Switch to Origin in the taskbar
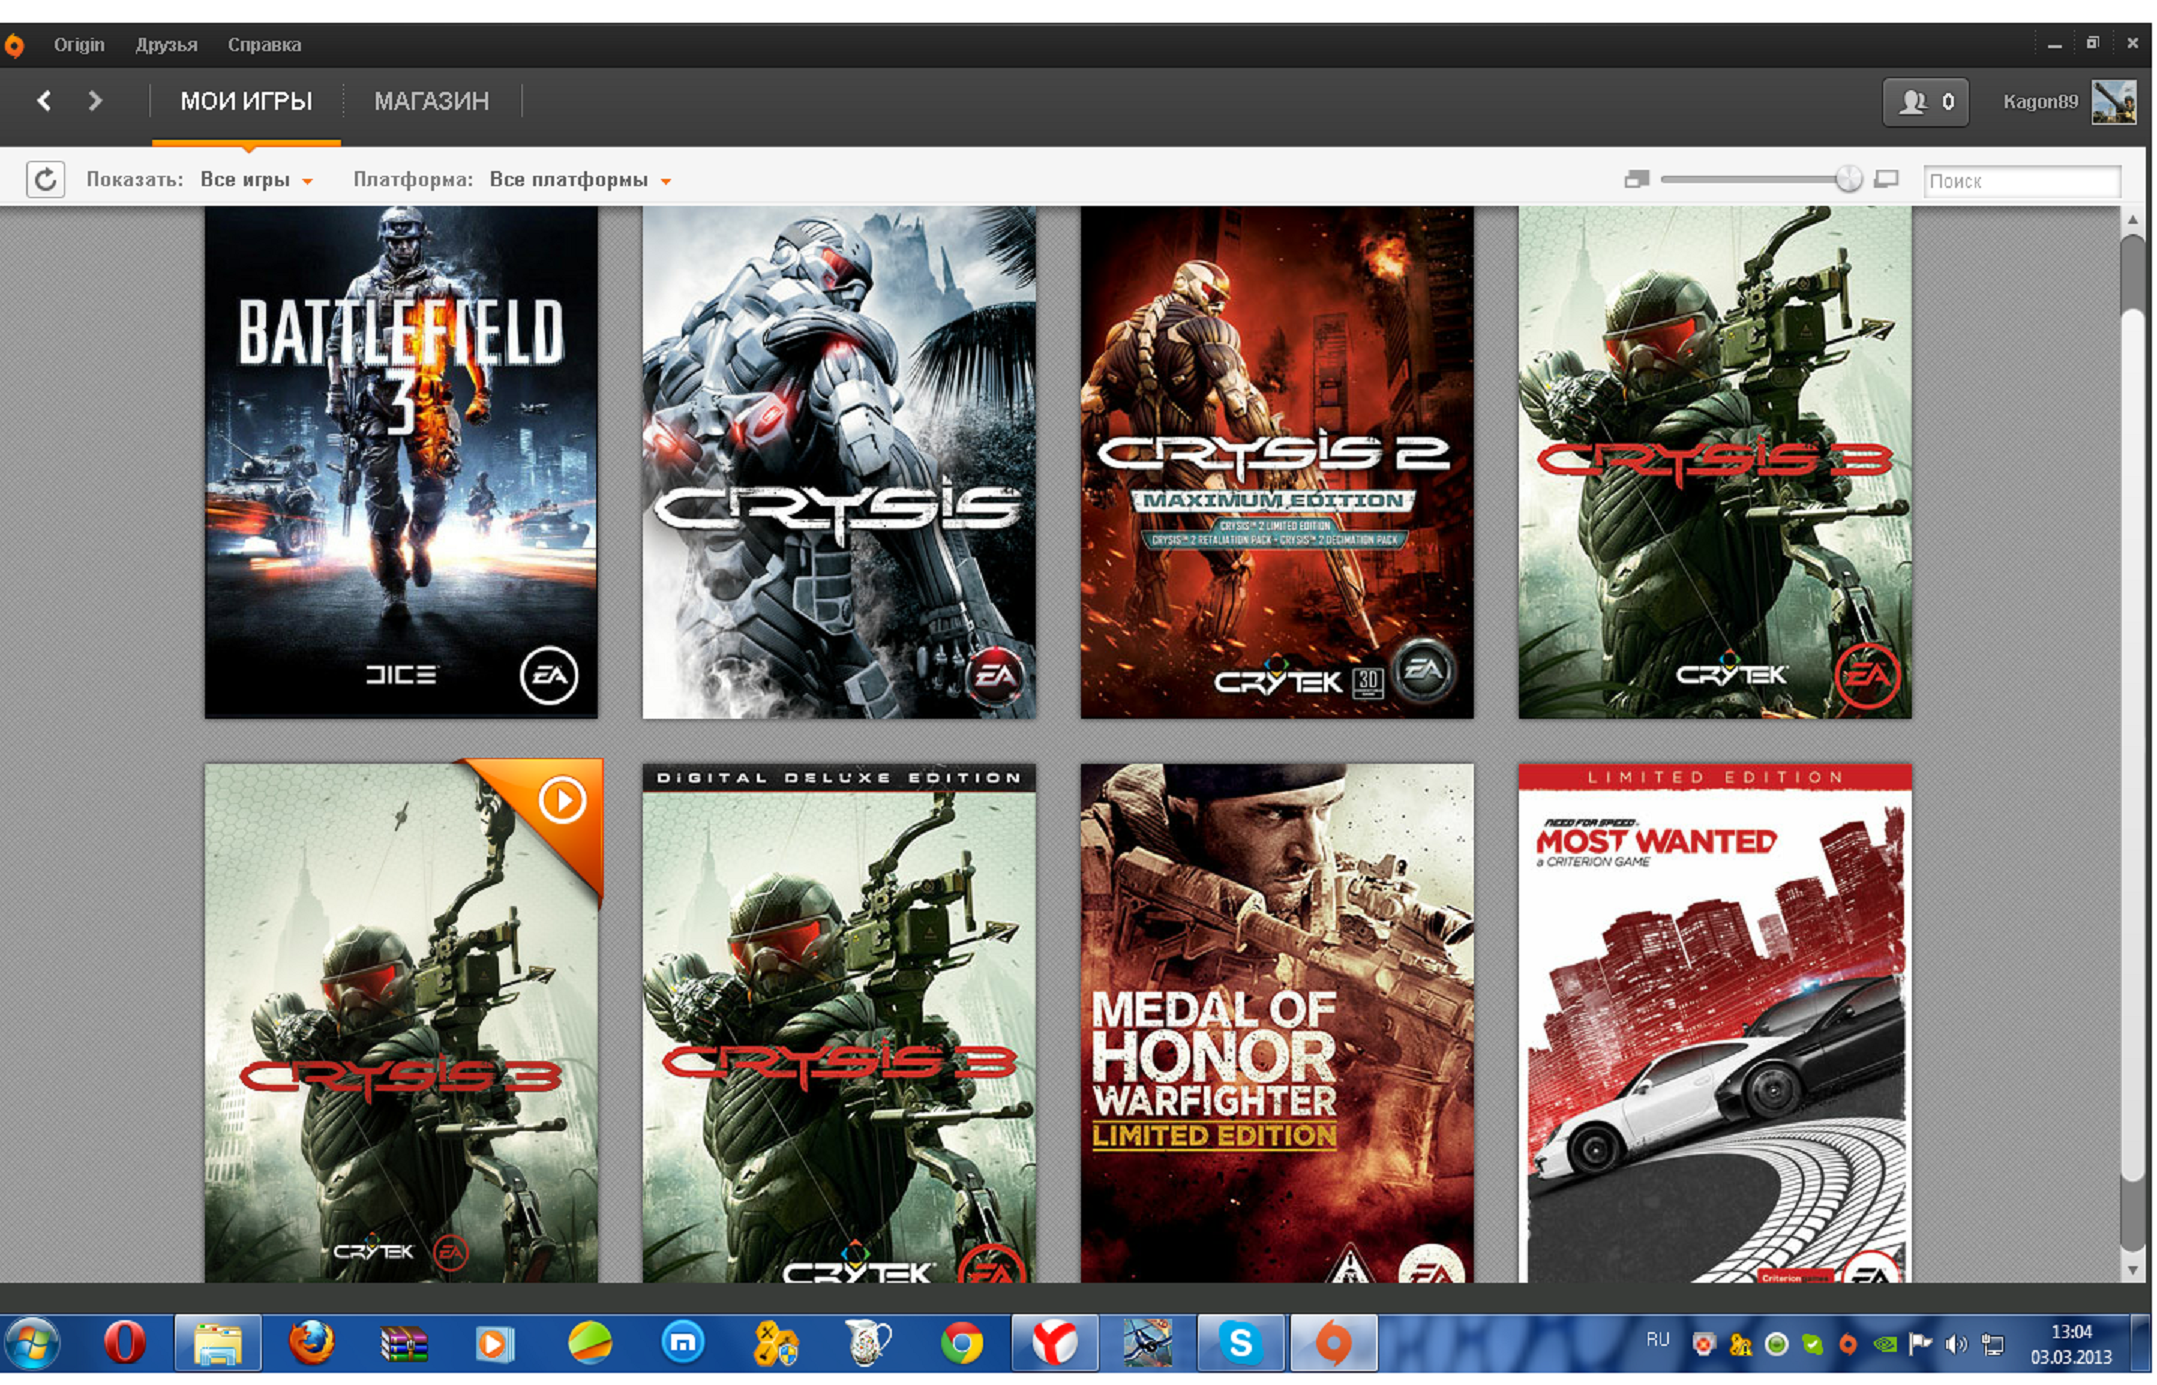2157x1385 pixels. (1333, 1342)
